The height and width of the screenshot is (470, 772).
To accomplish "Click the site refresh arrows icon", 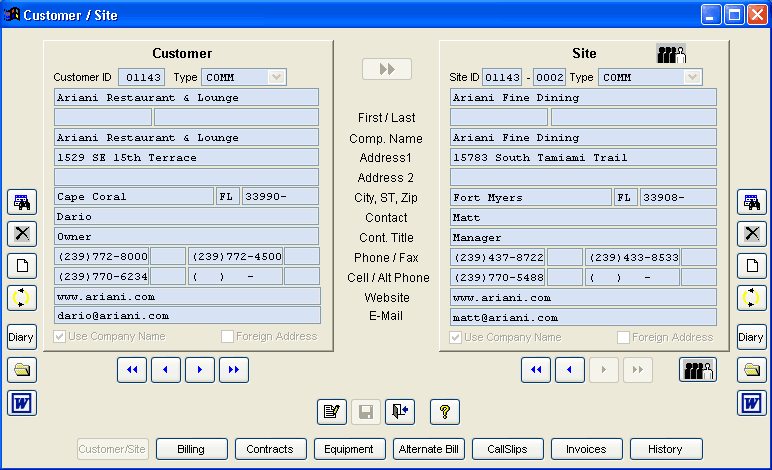I will click(x=751, y=298).
